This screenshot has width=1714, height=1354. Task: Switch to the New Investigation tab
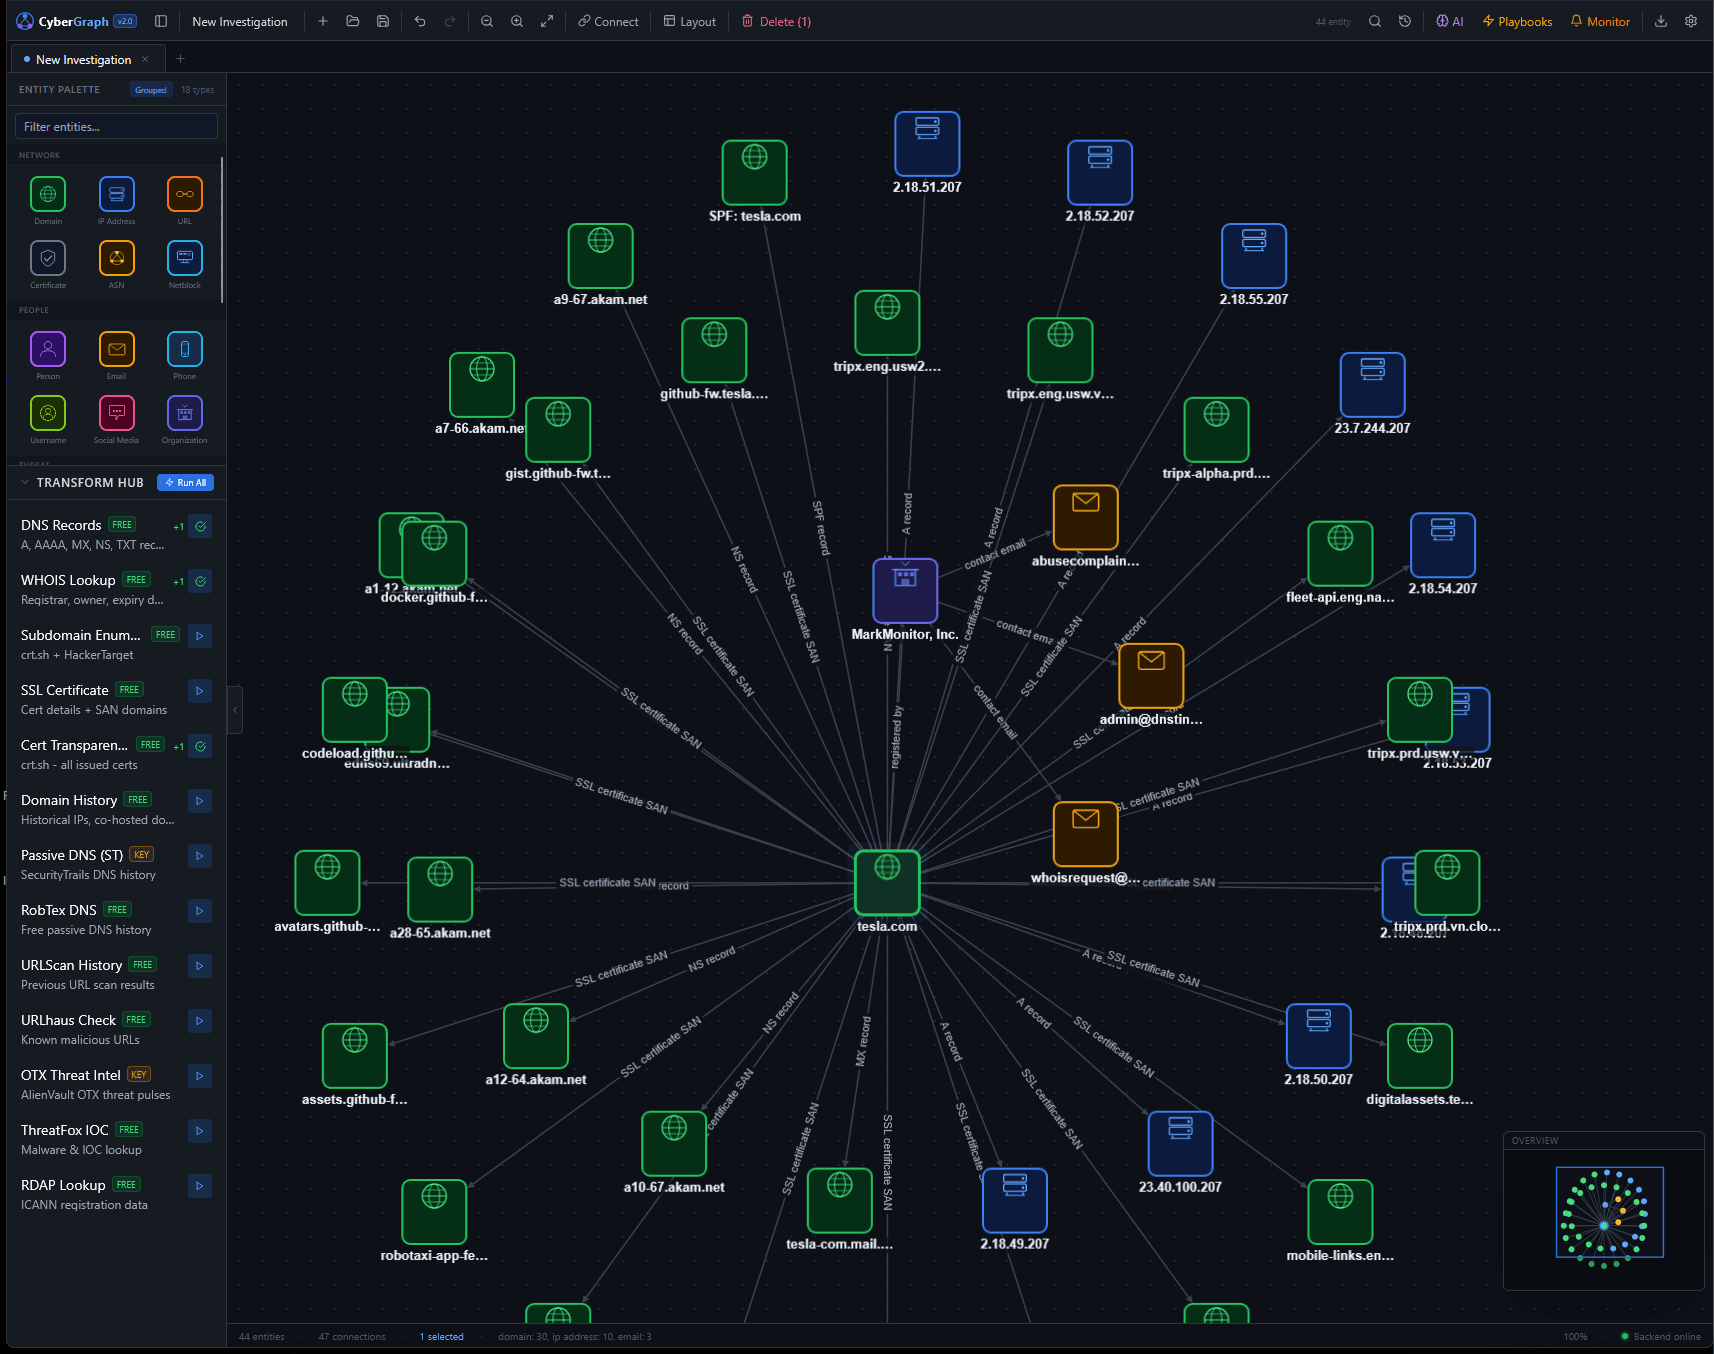click(83, 60)
